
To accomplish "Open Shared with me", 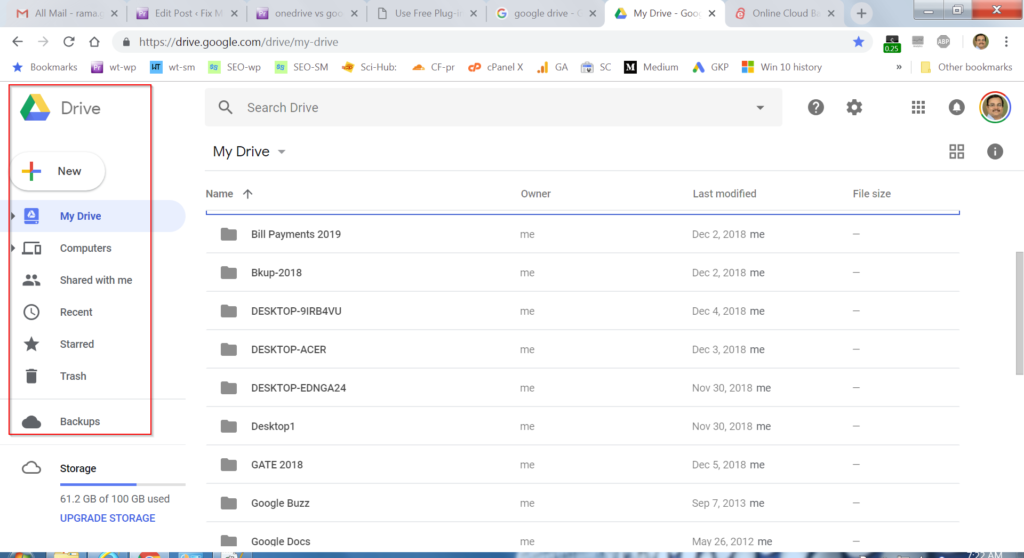I will tap(96, 280).
